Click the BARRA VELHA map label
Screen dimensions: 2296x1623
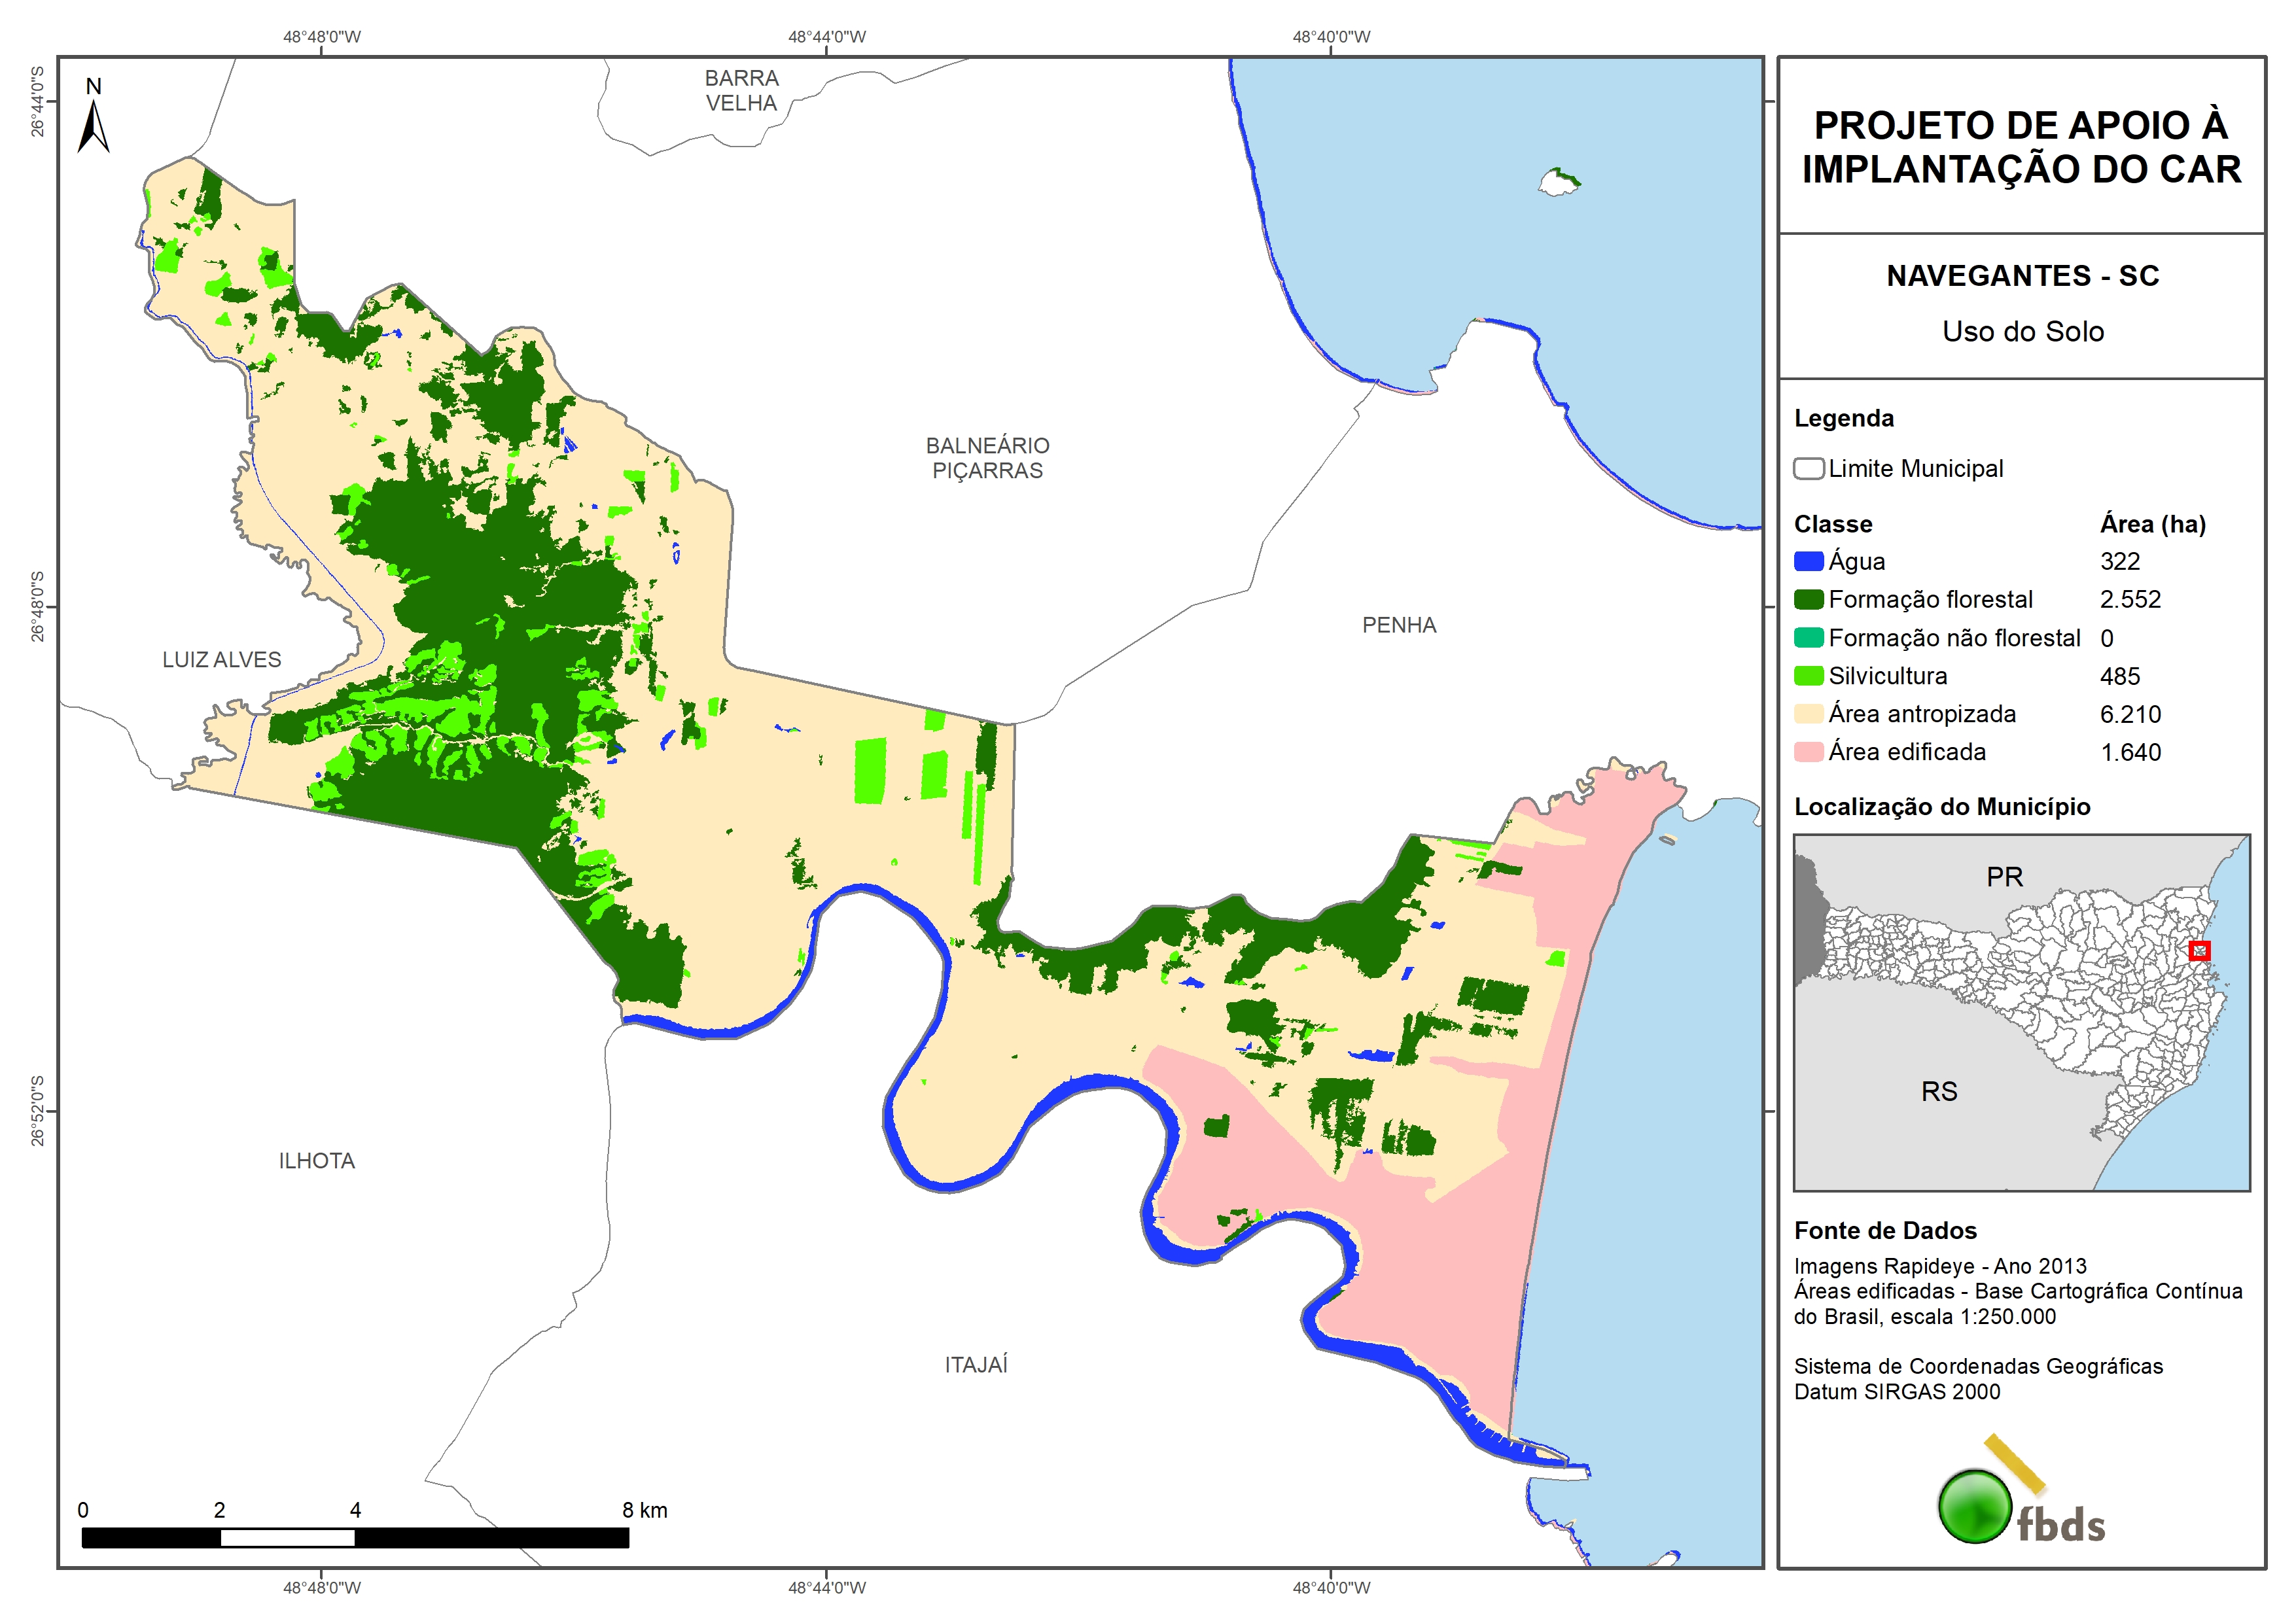(x=741, y=91)
